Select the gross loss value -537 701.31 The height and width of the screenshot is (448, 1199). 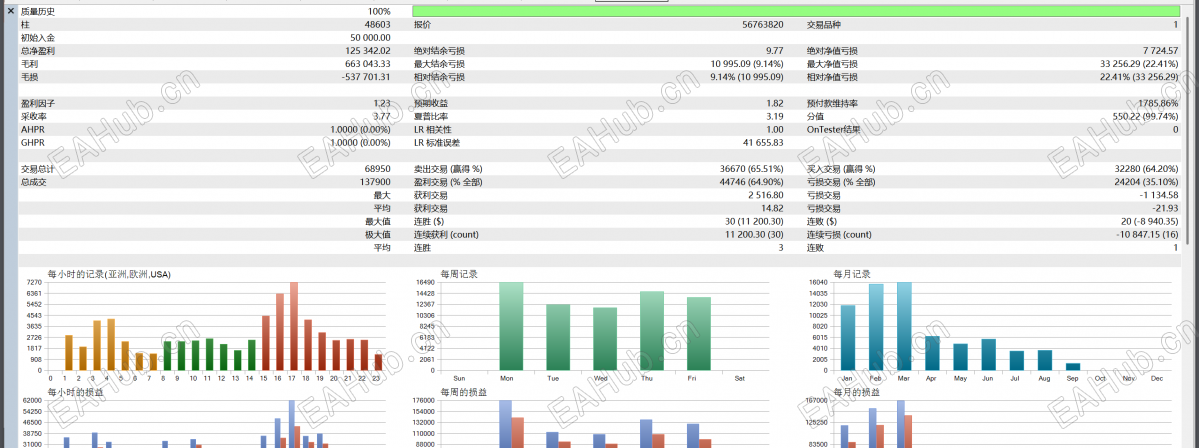coord(366,76)
